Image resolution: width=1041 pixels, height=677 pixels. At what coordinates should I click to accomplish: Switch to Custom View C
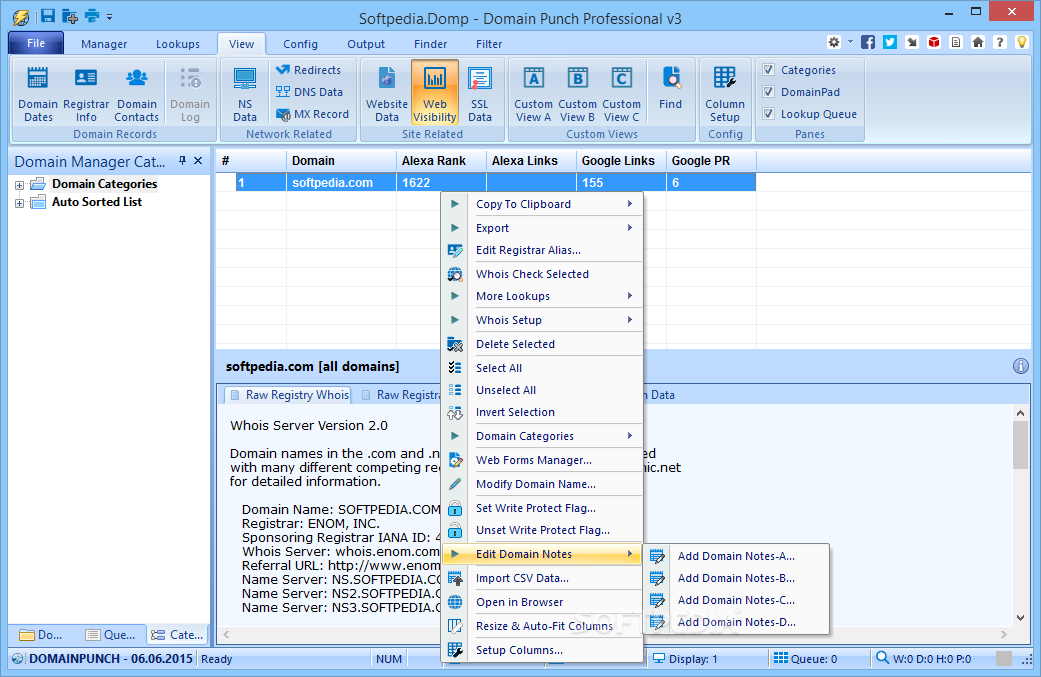pos(621,94)
